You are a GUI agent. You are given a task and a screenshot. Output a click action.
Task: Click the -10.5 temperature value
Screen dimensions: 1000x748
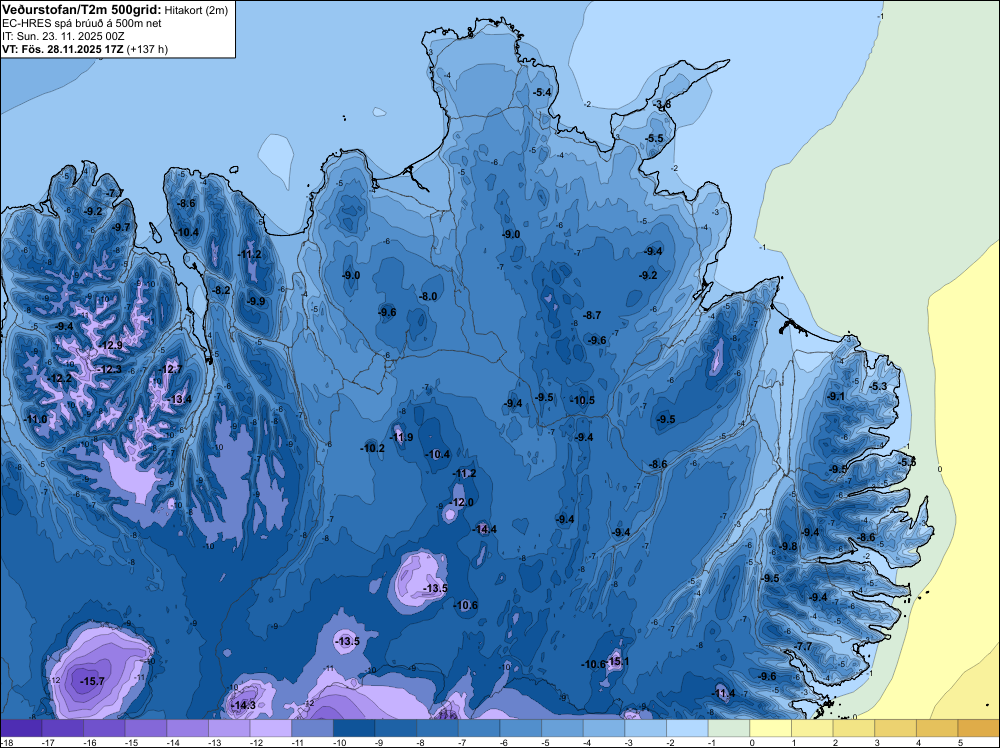click(582, 400)
